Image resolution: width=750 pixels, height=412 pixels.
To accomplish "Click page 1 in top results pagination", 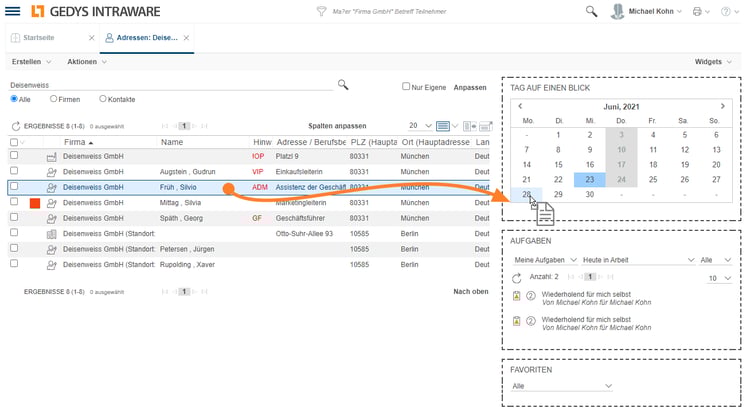I will pos(184,126).
